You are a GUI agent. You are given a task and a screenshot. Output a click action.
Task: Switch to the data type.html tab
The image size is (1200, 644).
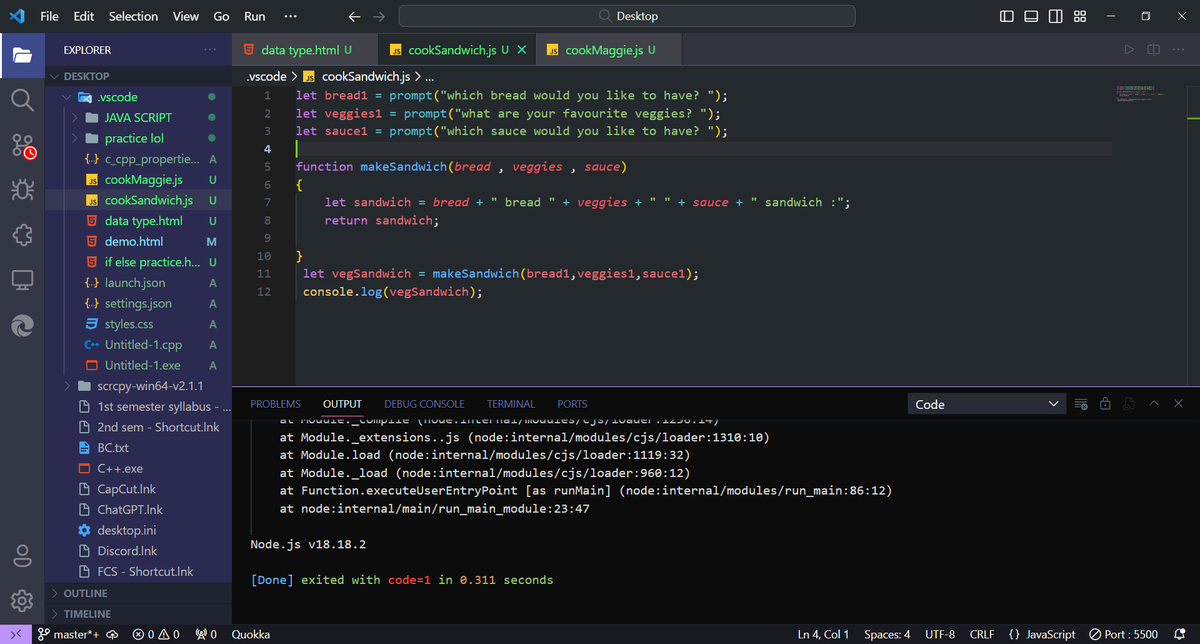tap(305, 49)
